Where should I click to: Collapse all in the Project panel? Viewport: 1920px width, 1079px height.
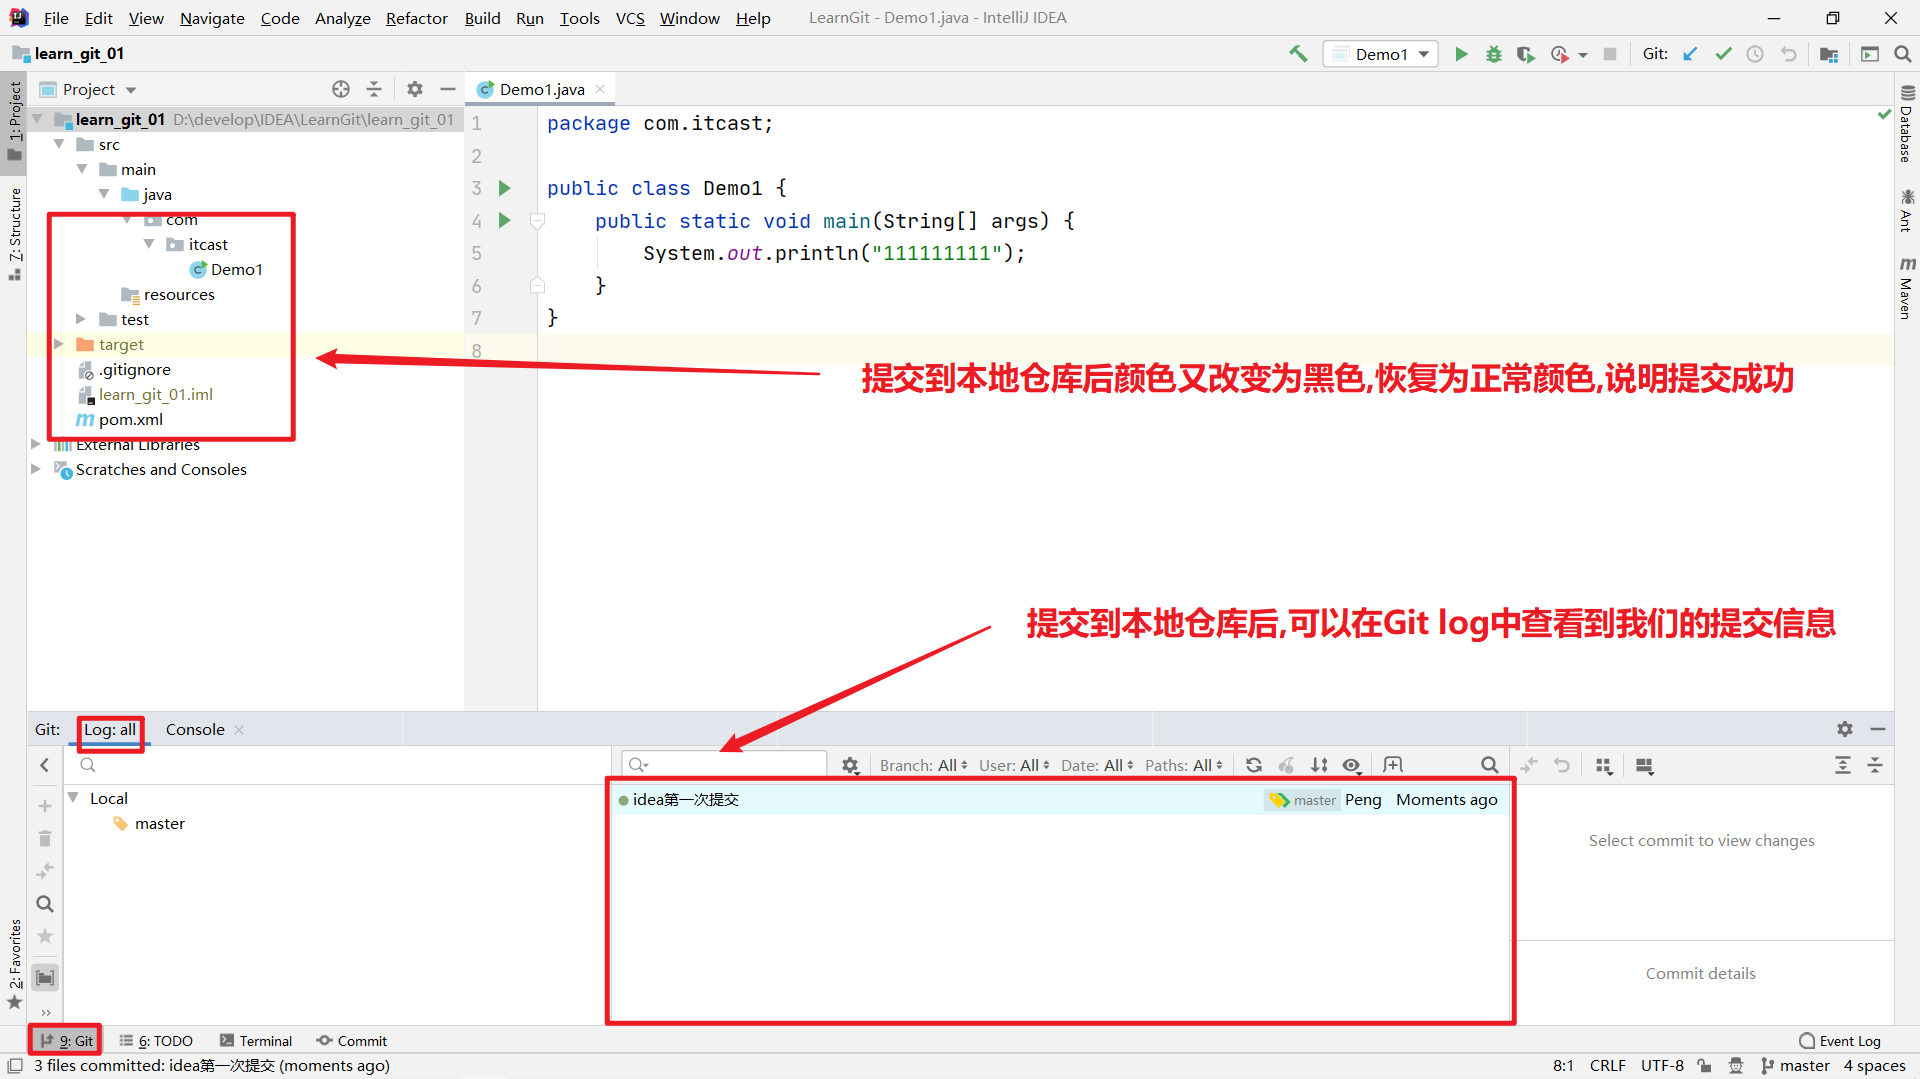374,89
